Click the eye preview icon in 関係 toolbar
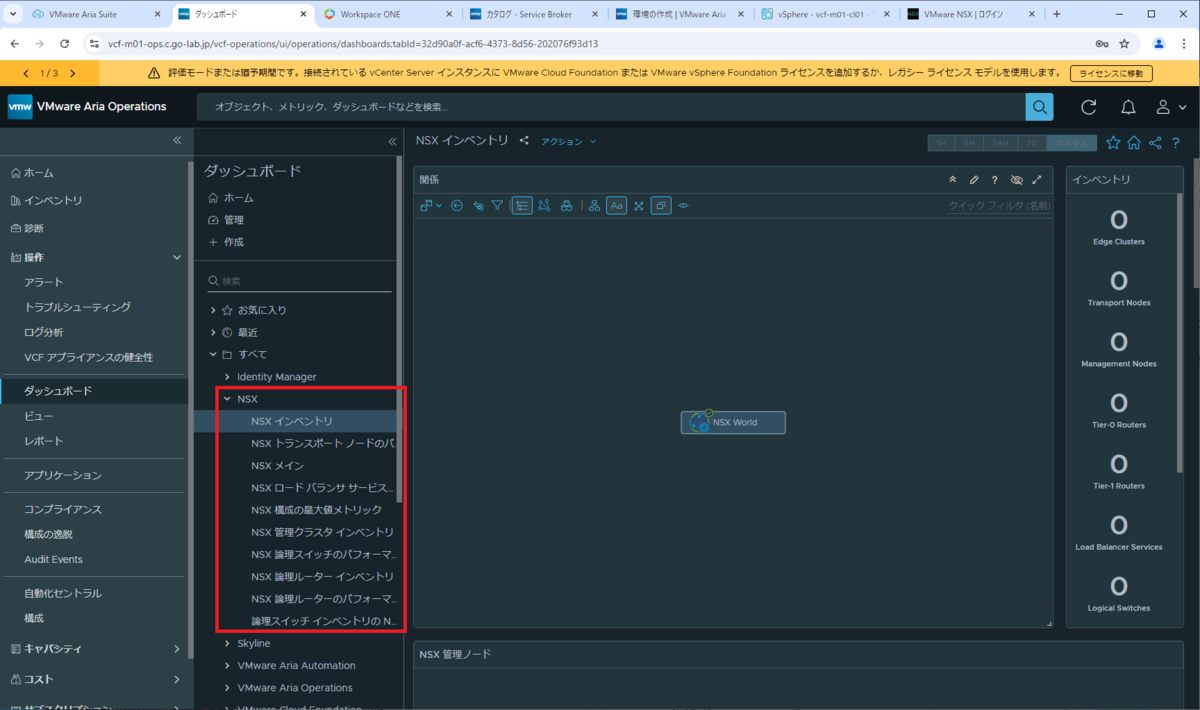 (x=684, y=205)
